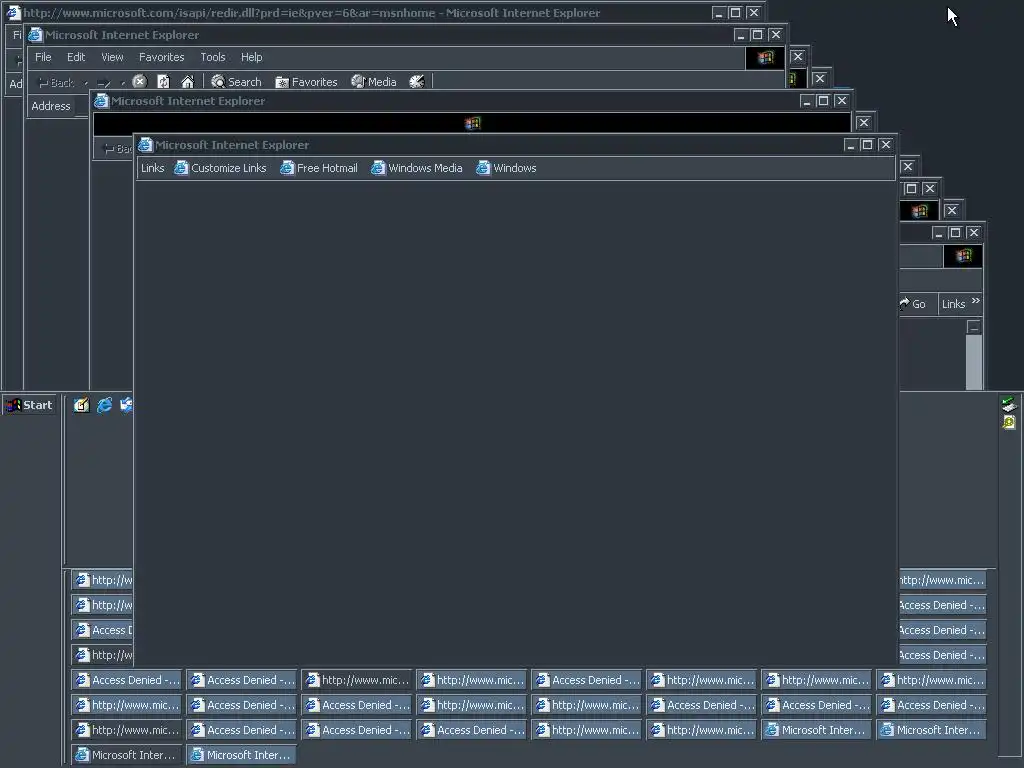This screenshot has width=1024, height=768.
Task: Click the Back button in the menu-bar window
Action: point(56,82)
